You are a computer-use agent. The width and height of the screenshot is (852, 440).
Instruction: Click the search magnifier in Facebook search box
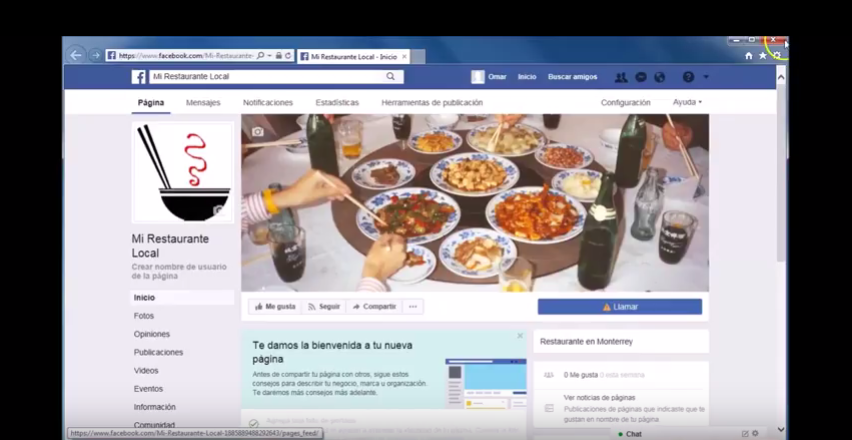pyautogui.click(x=391, y=77)
